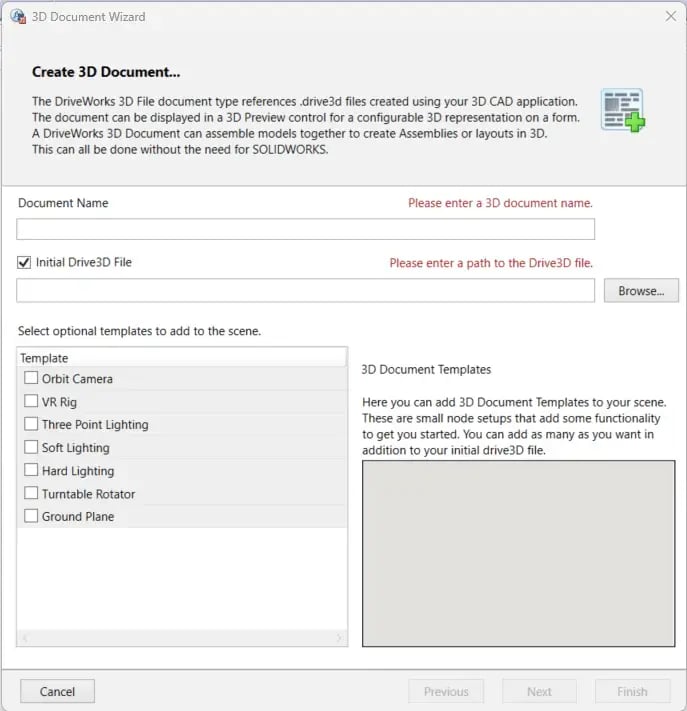
Task: Tick the VR Rig template checkbox
Action: tap(31, 401)
